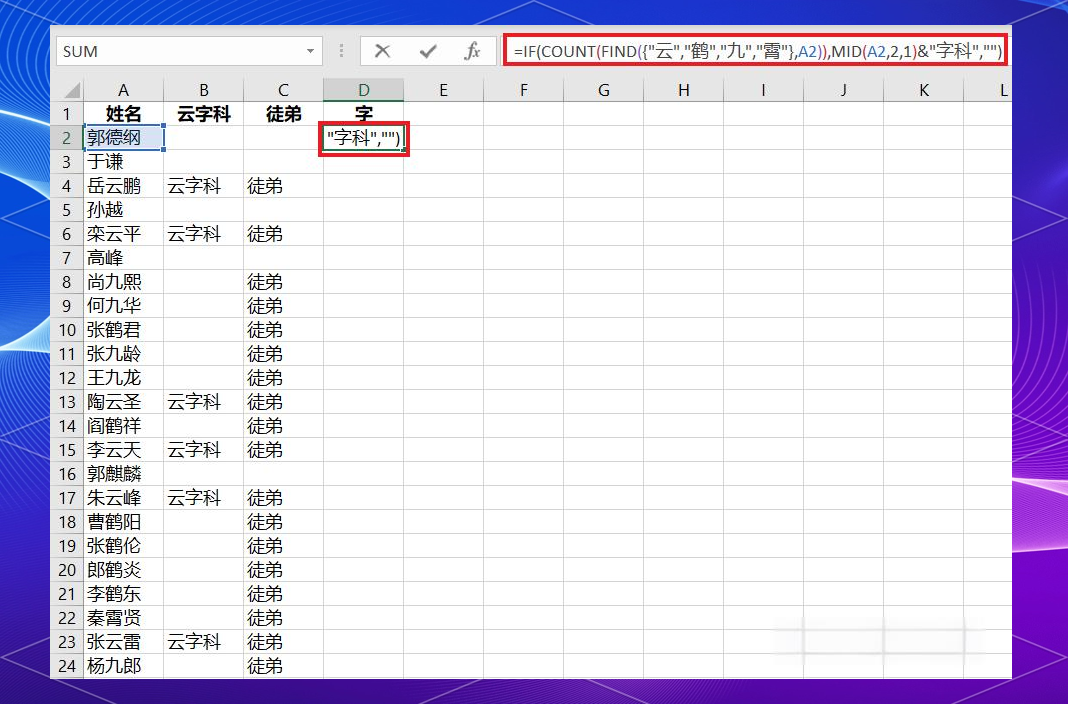Select column B header
The width and height of the screenshot is (1068, 704).
coord(204,90)
